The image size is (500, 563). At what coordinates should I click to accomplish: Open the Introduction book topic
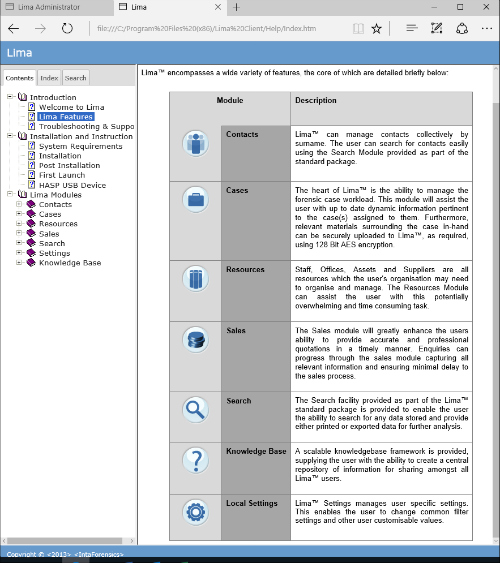click(x=53, y=97)
